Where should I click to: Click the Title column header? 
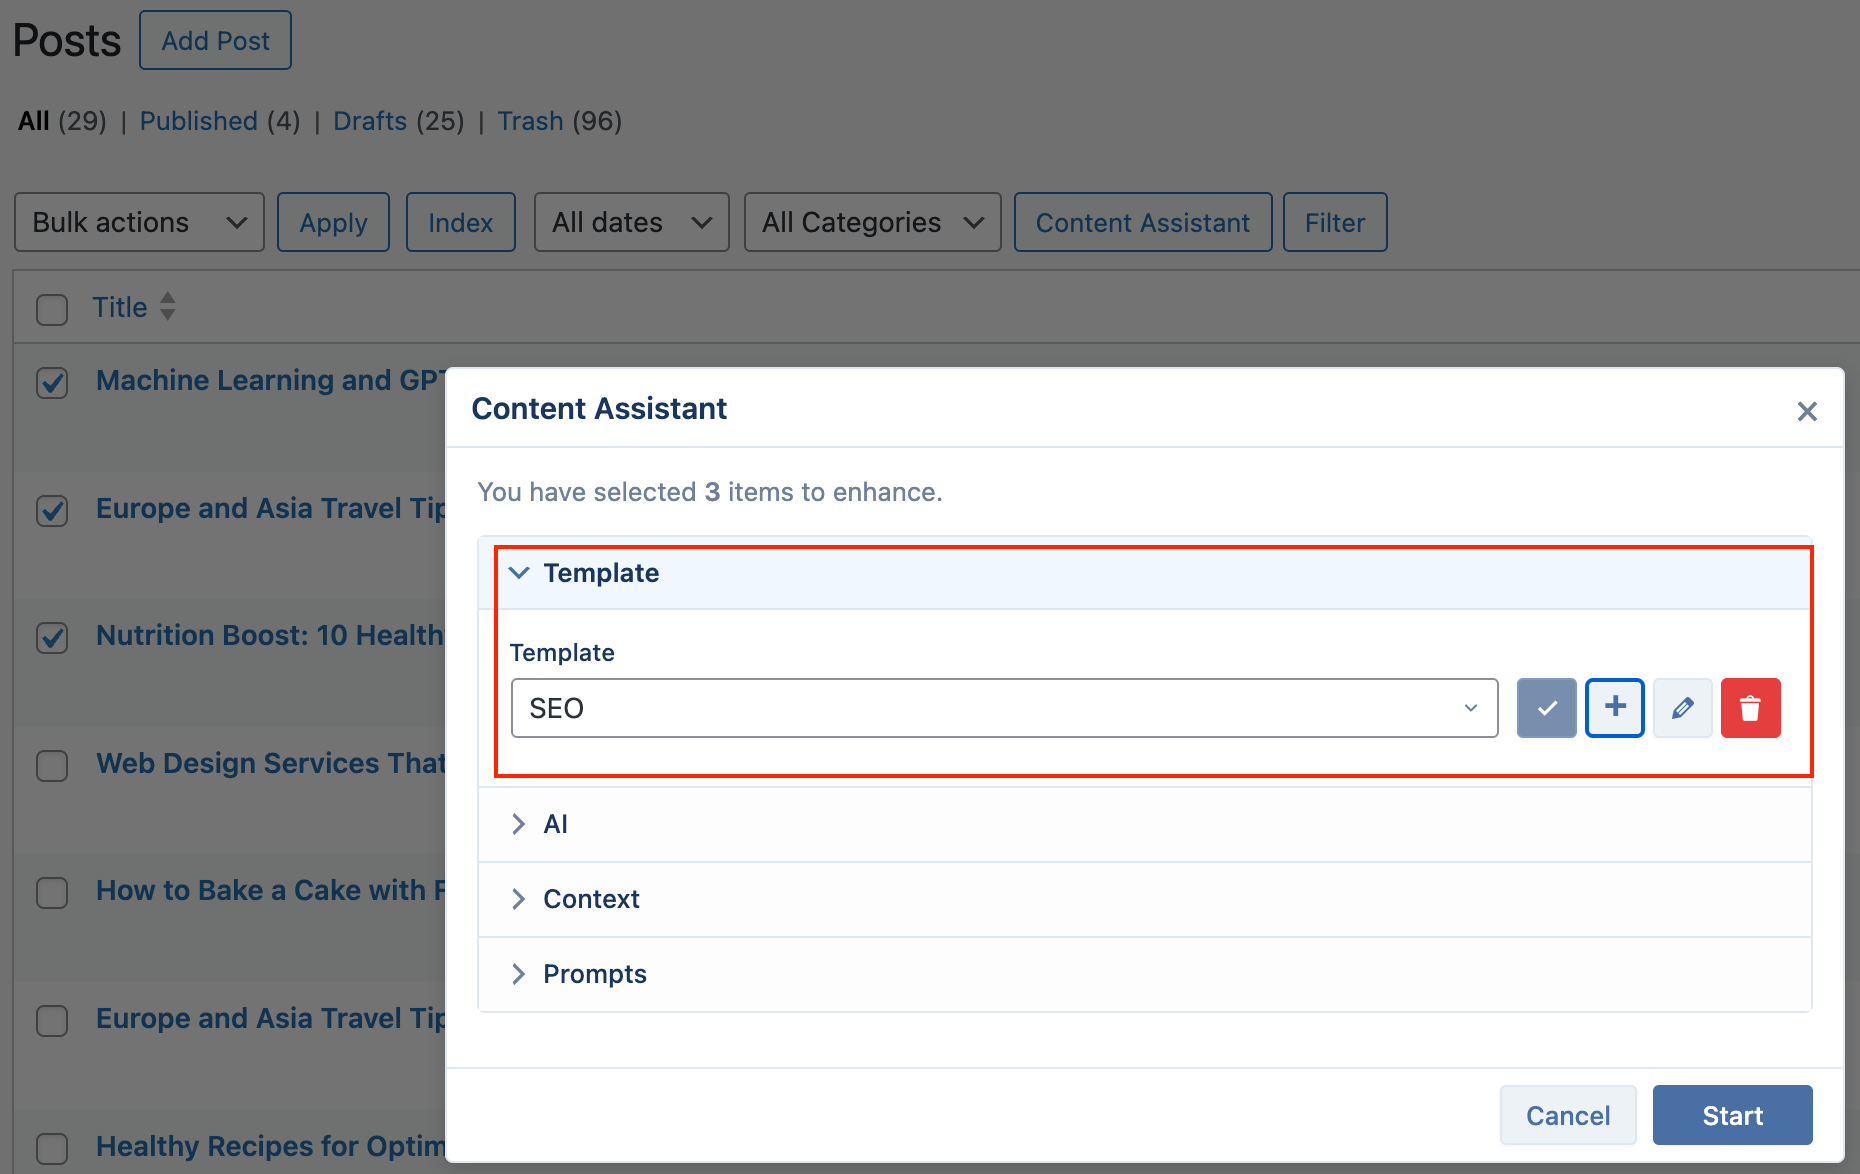pos(120,307)
